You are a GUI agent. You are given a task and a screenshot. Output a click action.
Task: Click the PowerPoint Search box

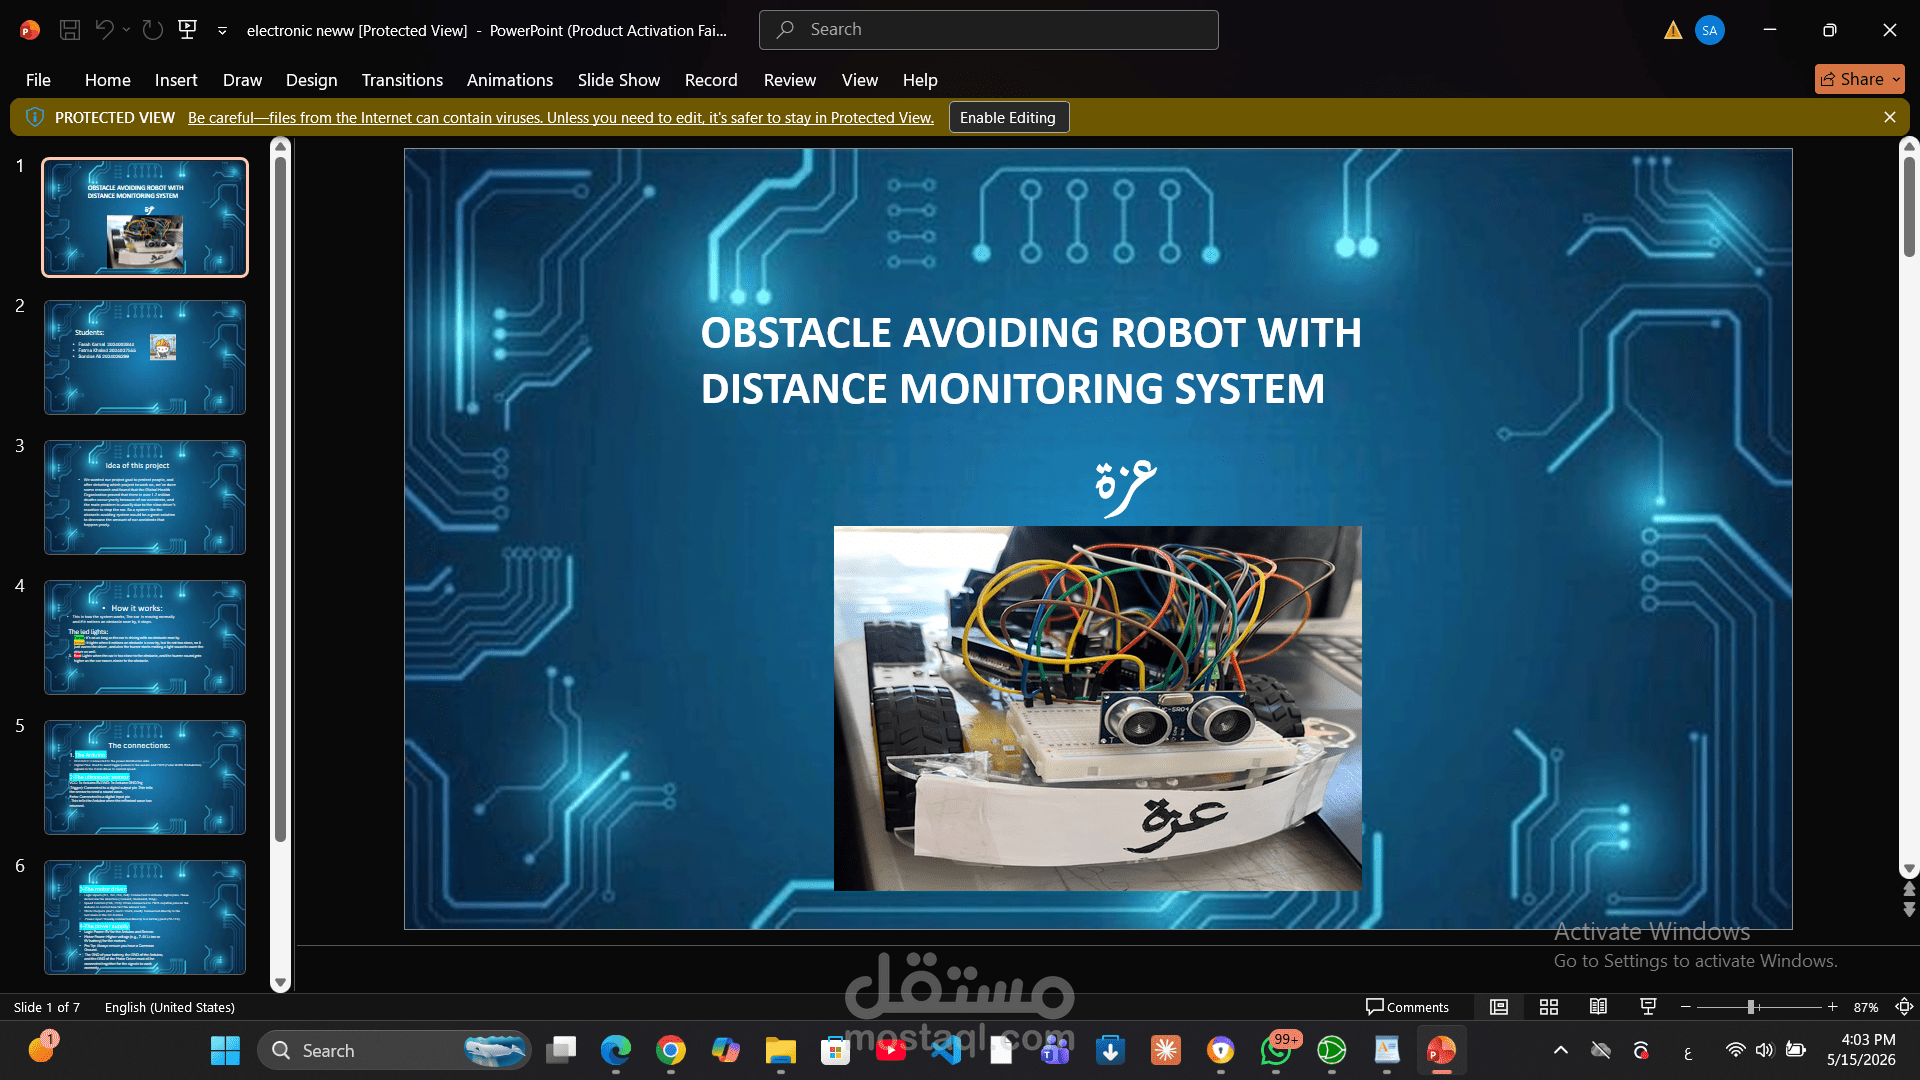(x=989, y=30)
